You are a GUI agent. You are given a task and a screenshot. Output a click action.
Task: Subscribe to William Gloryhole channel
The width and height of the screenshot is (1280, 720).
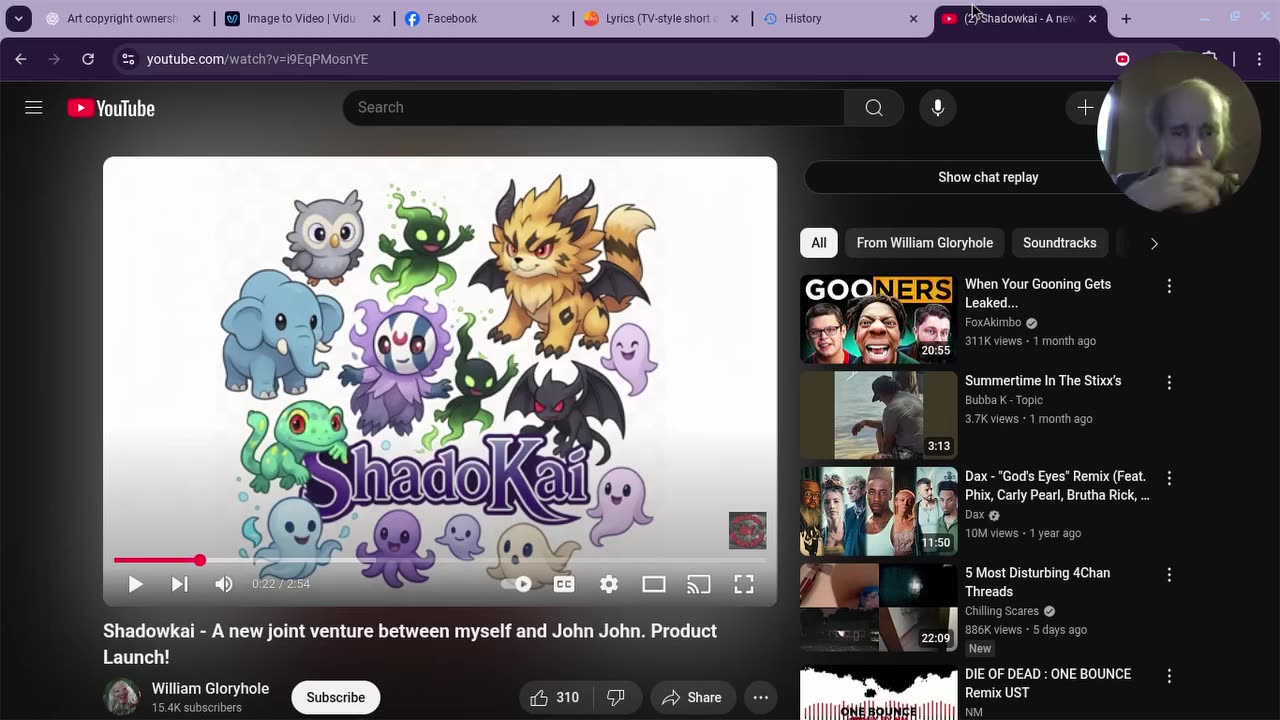pos(336,698)
